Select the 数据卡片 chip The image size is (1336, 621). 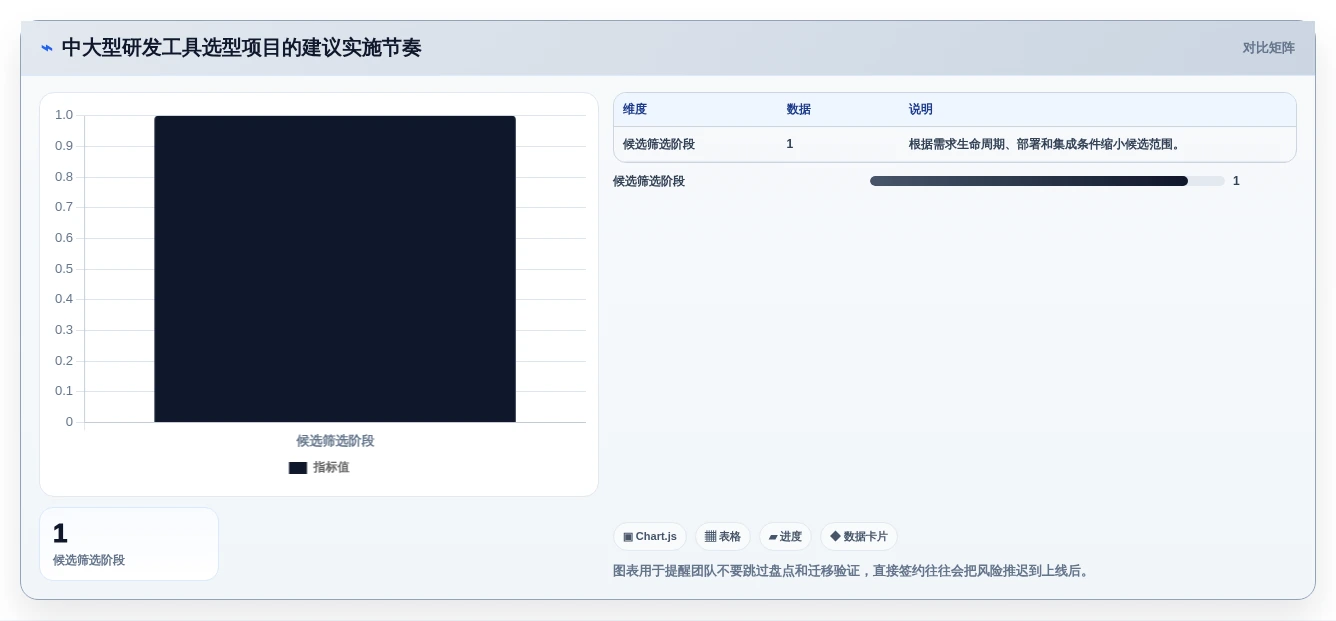tap(859, 537)
